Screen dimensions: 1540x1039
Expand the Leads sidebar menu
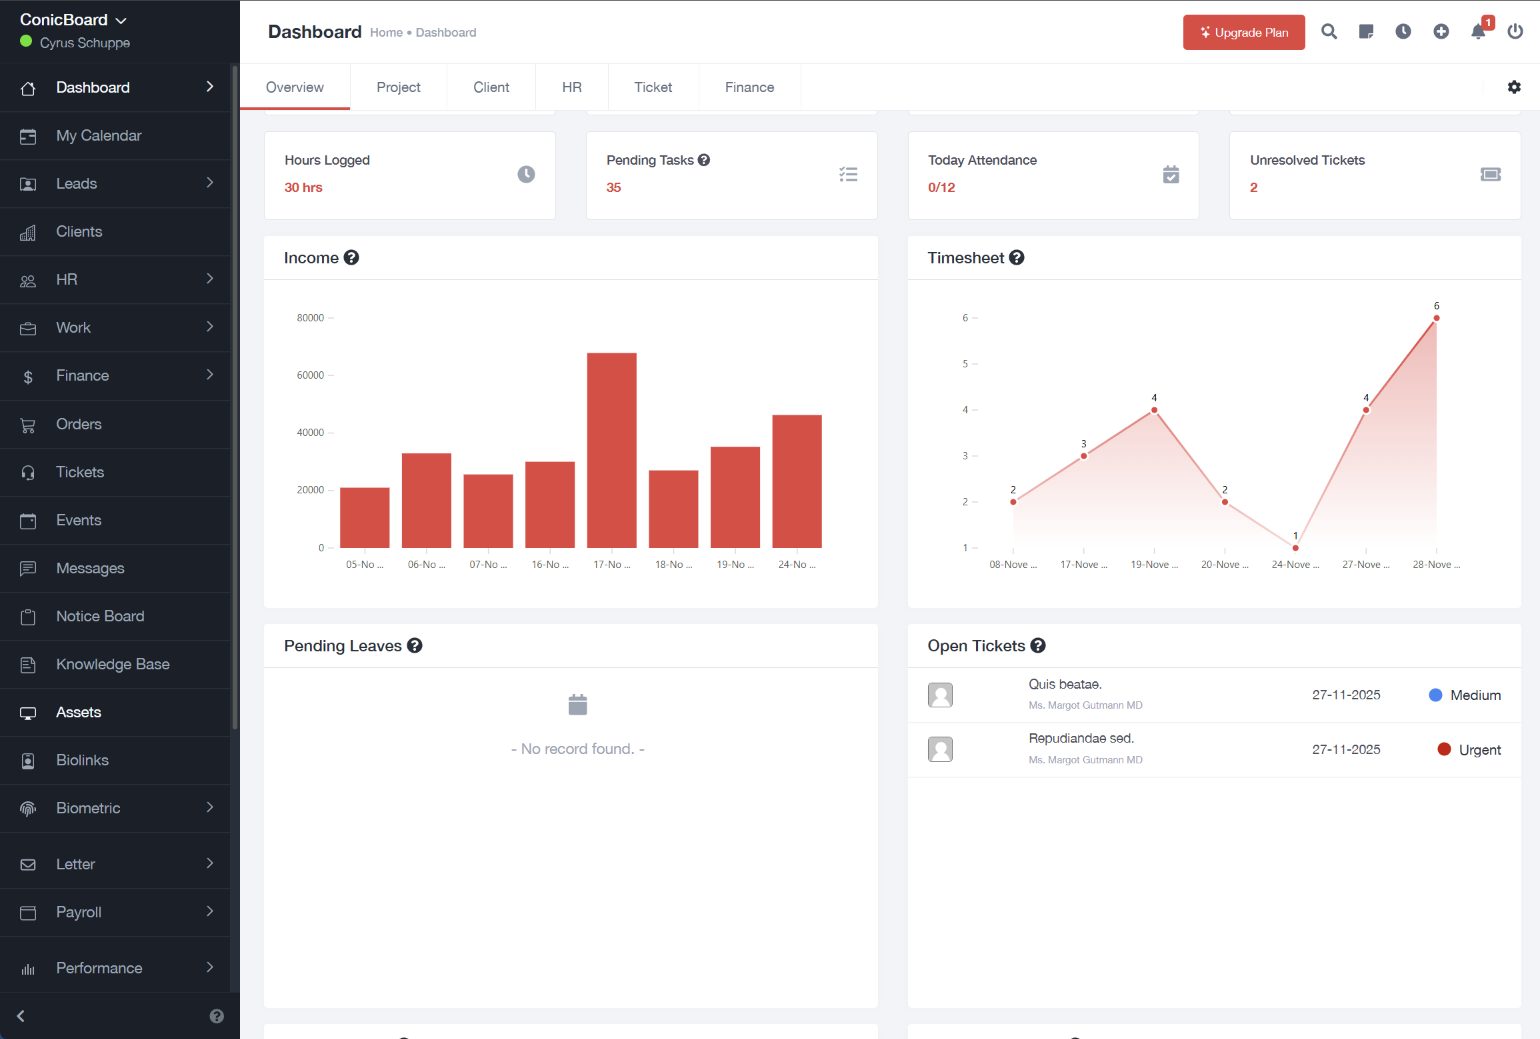coord(115,184)
